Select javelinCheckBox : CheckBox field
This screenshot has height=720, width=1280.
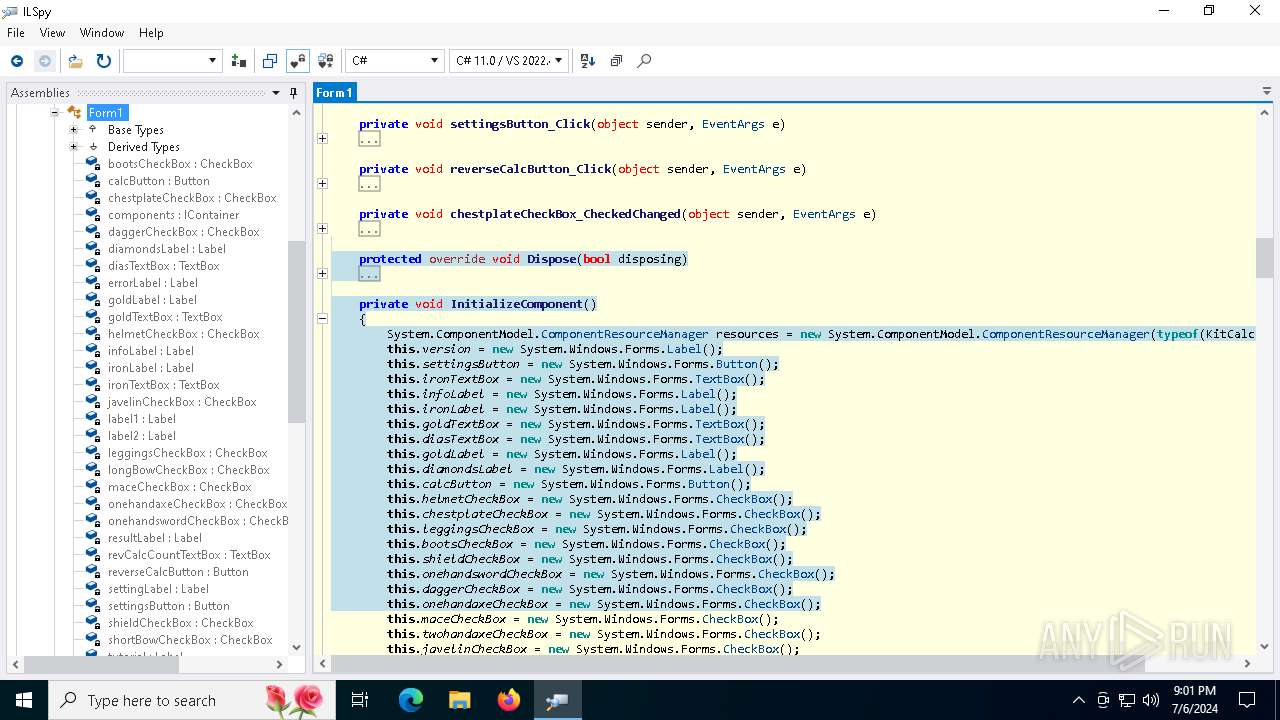click(182, 402)
